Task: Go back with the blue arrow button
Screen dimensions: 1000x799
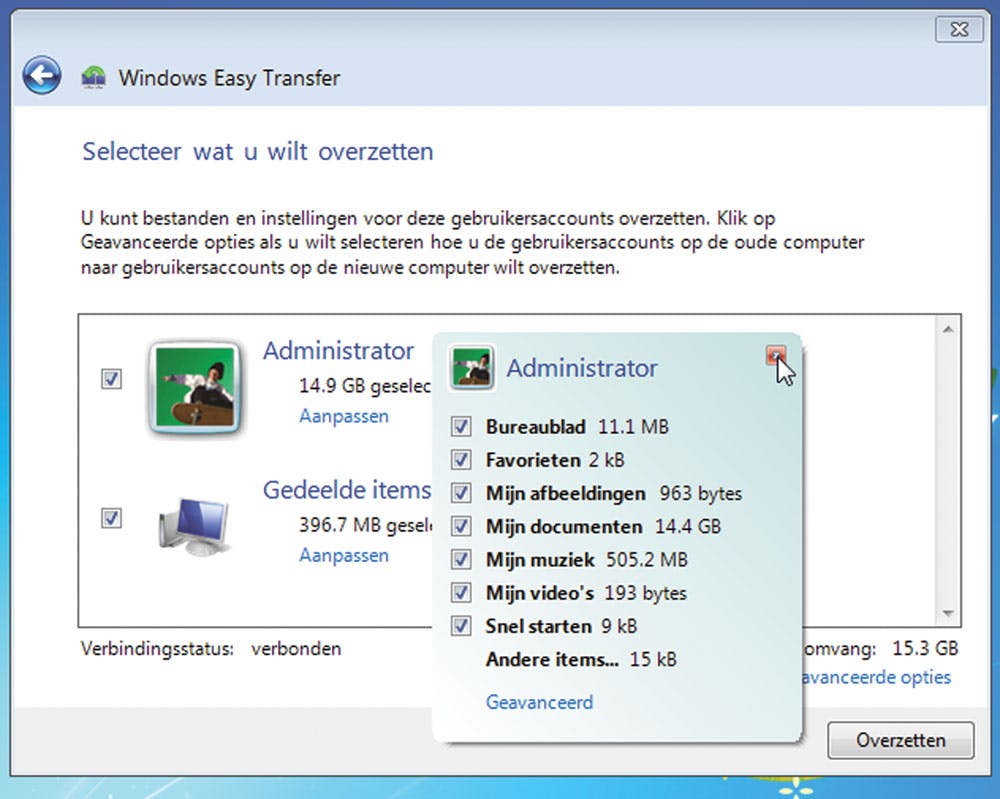Action: [42, 76]
